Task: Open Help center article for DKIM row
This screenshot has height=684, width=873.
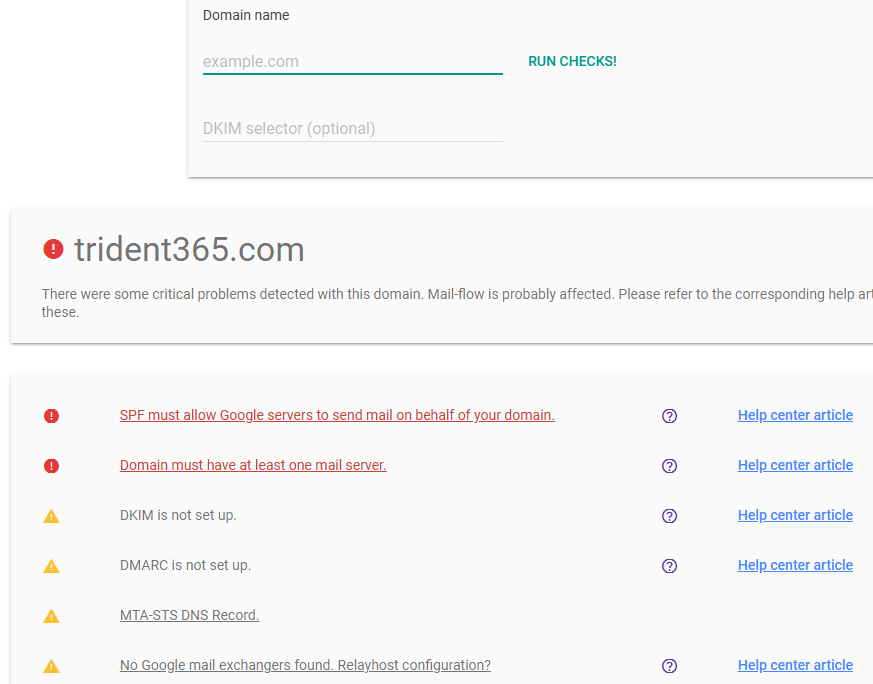Action: point(795,515)
